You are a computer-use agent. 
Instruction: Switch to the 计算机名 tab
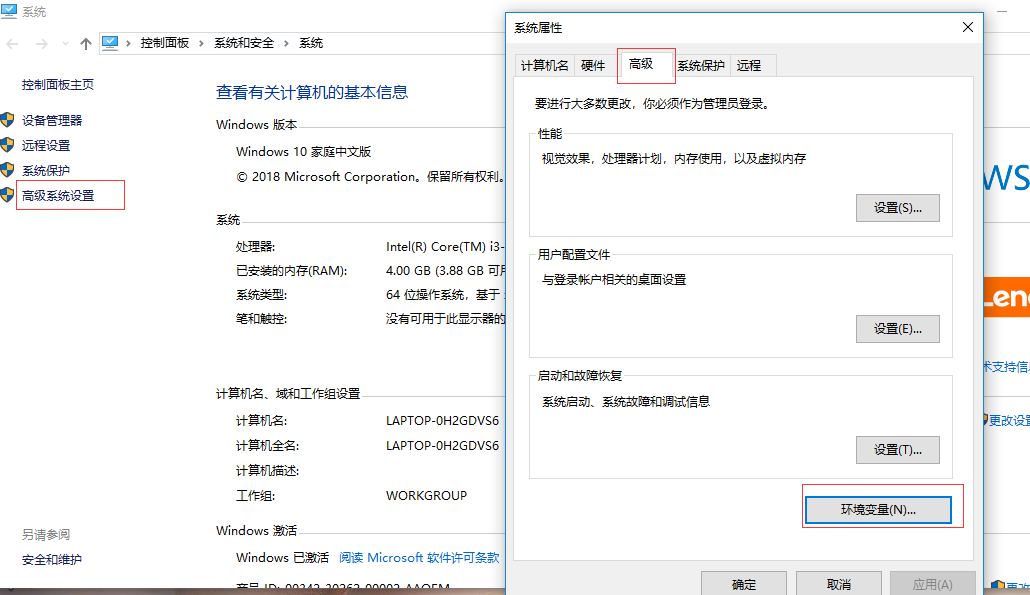tap(544, 65)
